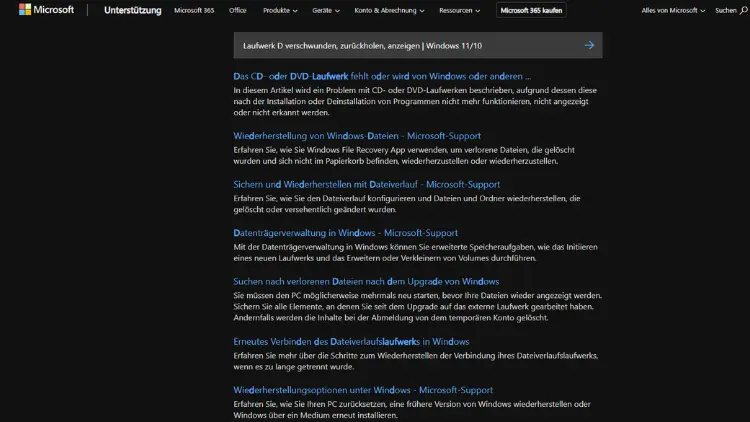Click description about 'Wiederherstellen der Verbindung'

(x=416, y=361)
